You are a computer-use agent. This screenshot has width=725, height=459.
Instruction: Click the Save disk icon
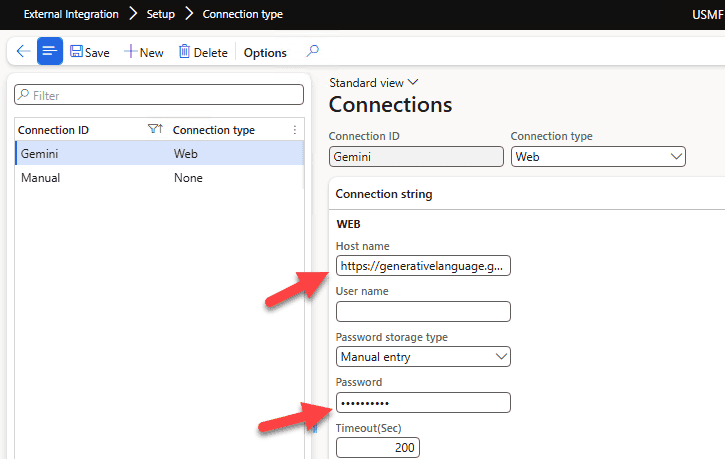tap(77, 52)
